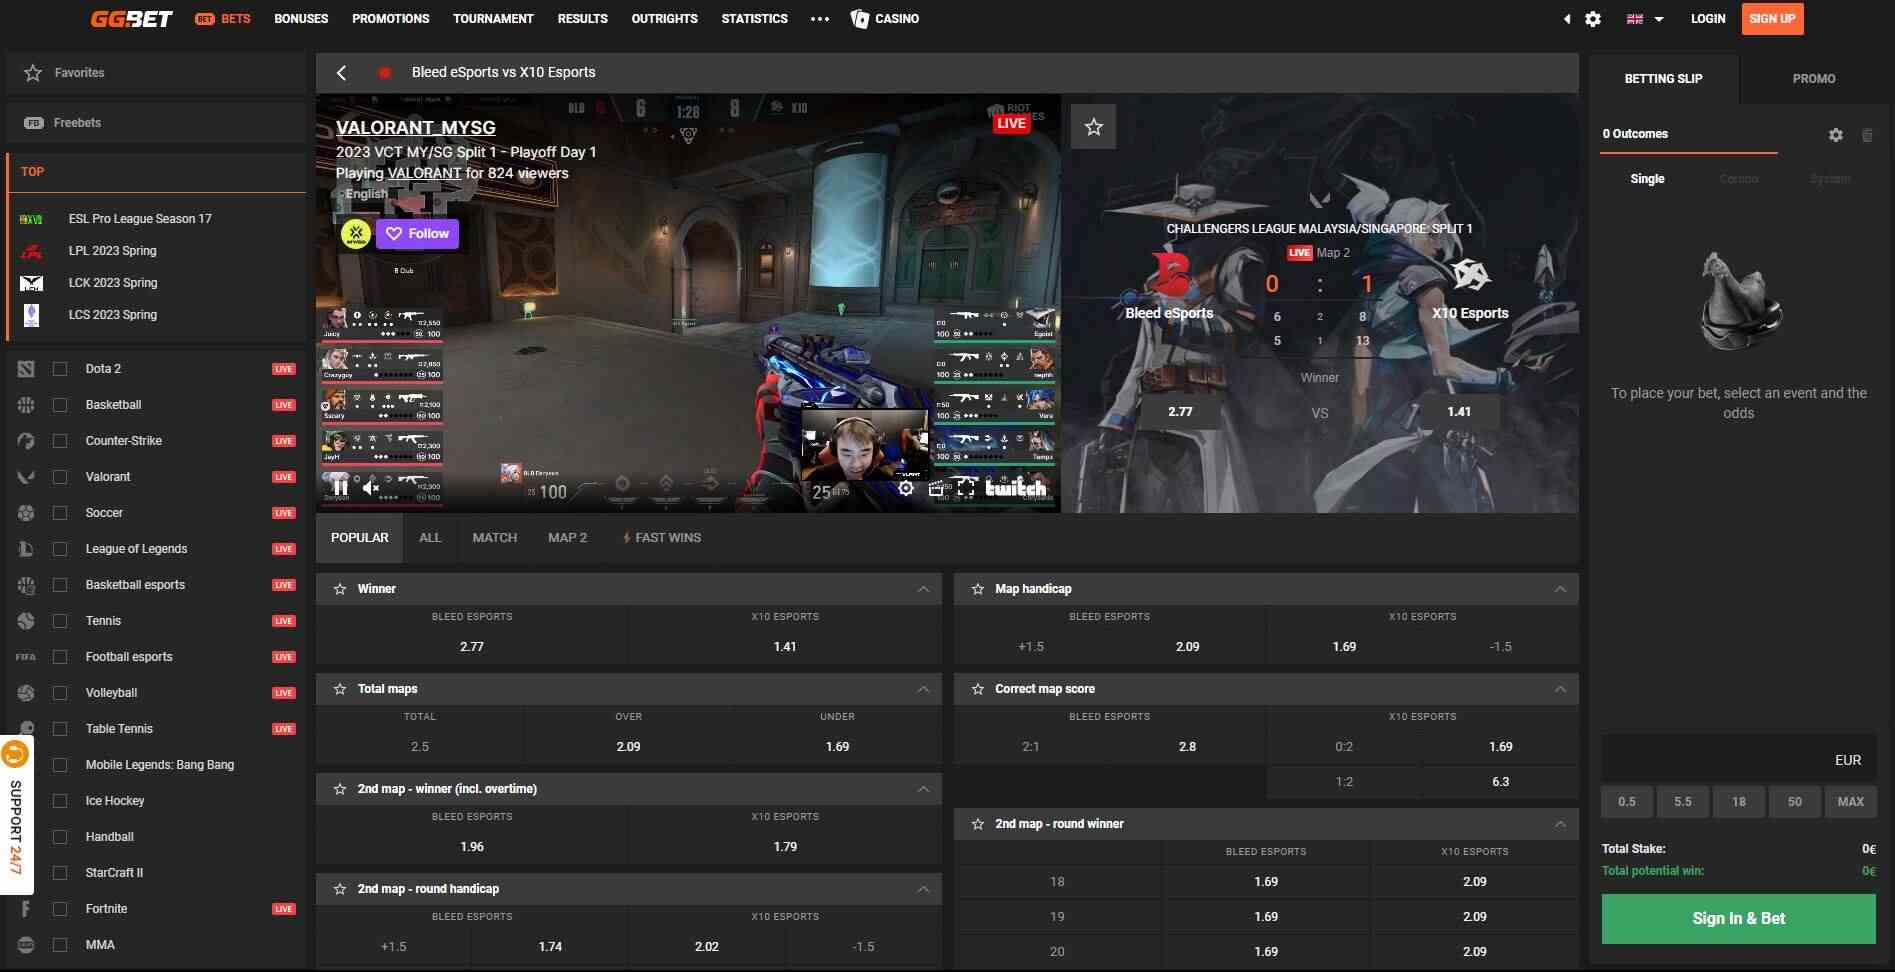Add match to favorites with star button
The image size is (1895, 972).
pos(1093,127)
